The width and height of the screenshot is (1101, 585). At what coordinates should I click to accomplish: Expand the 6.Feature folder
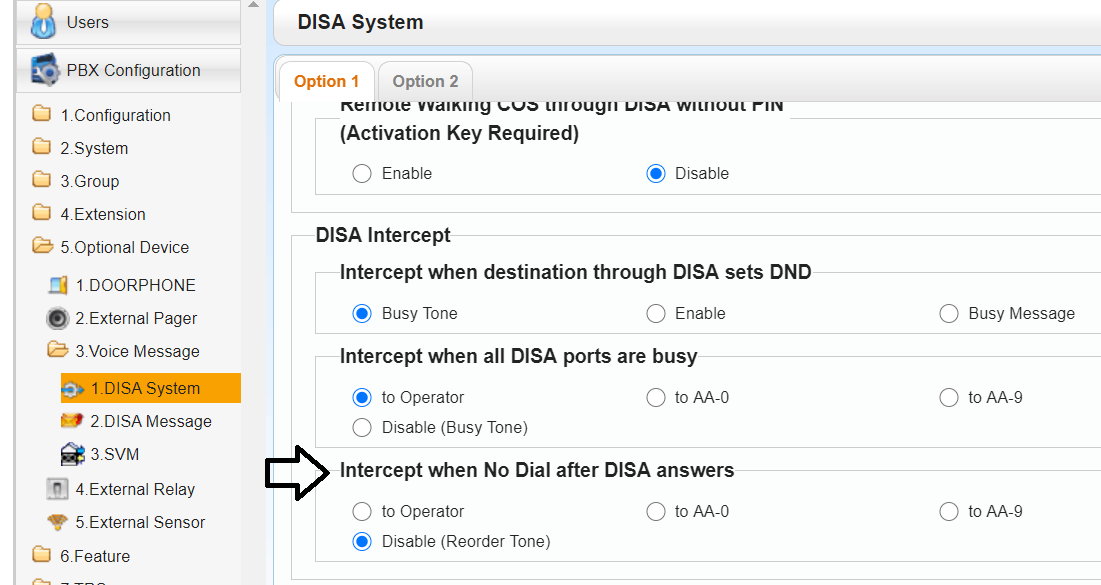(42, 555)
